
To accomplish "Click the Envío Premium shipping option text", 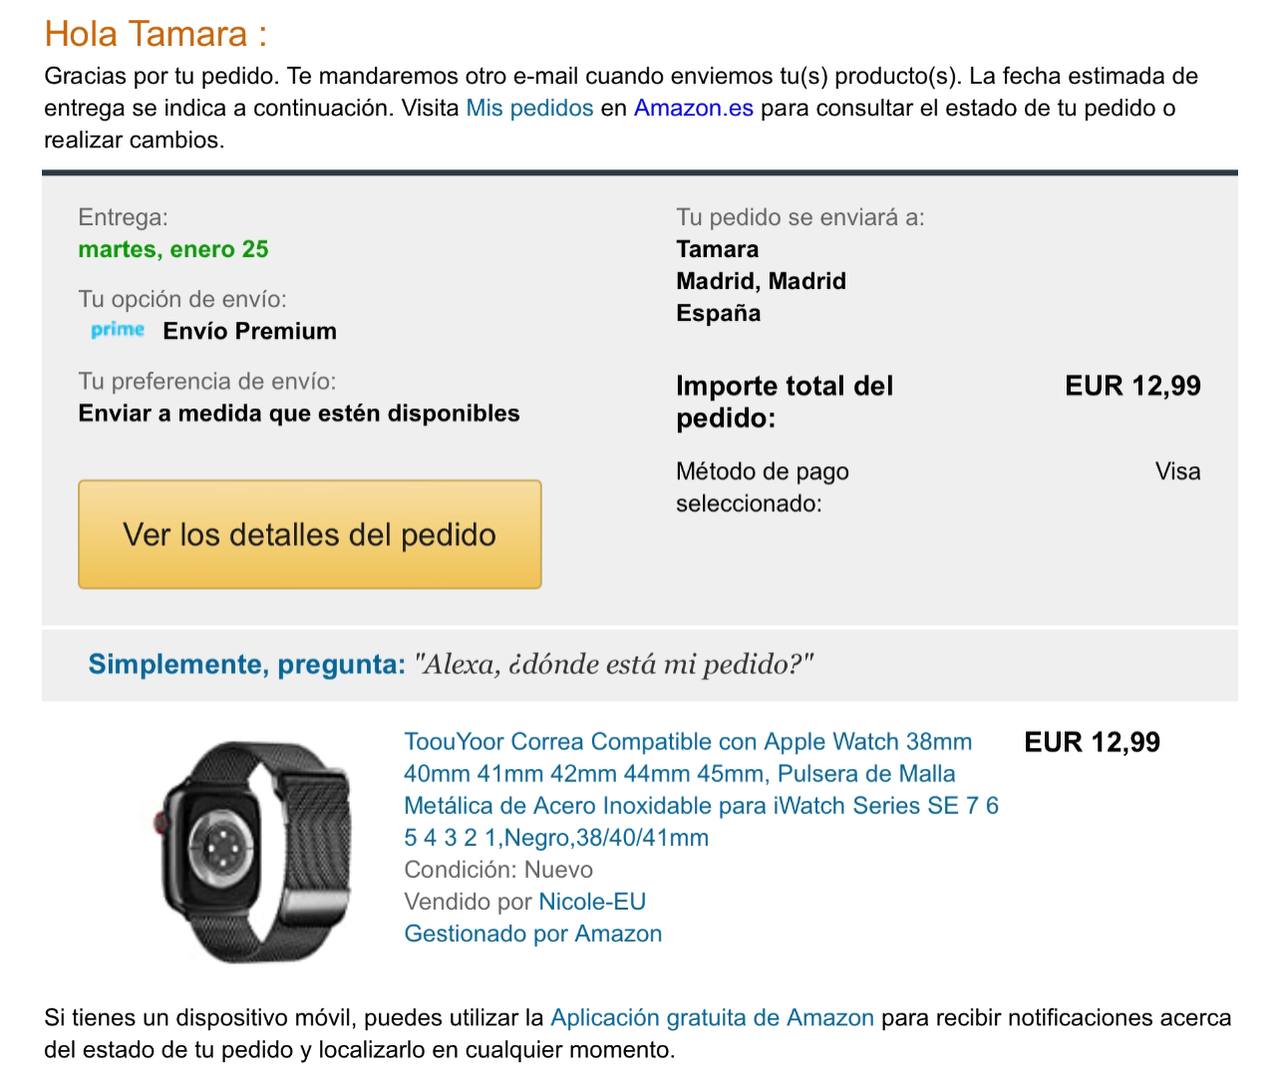I will coord(250,331).
